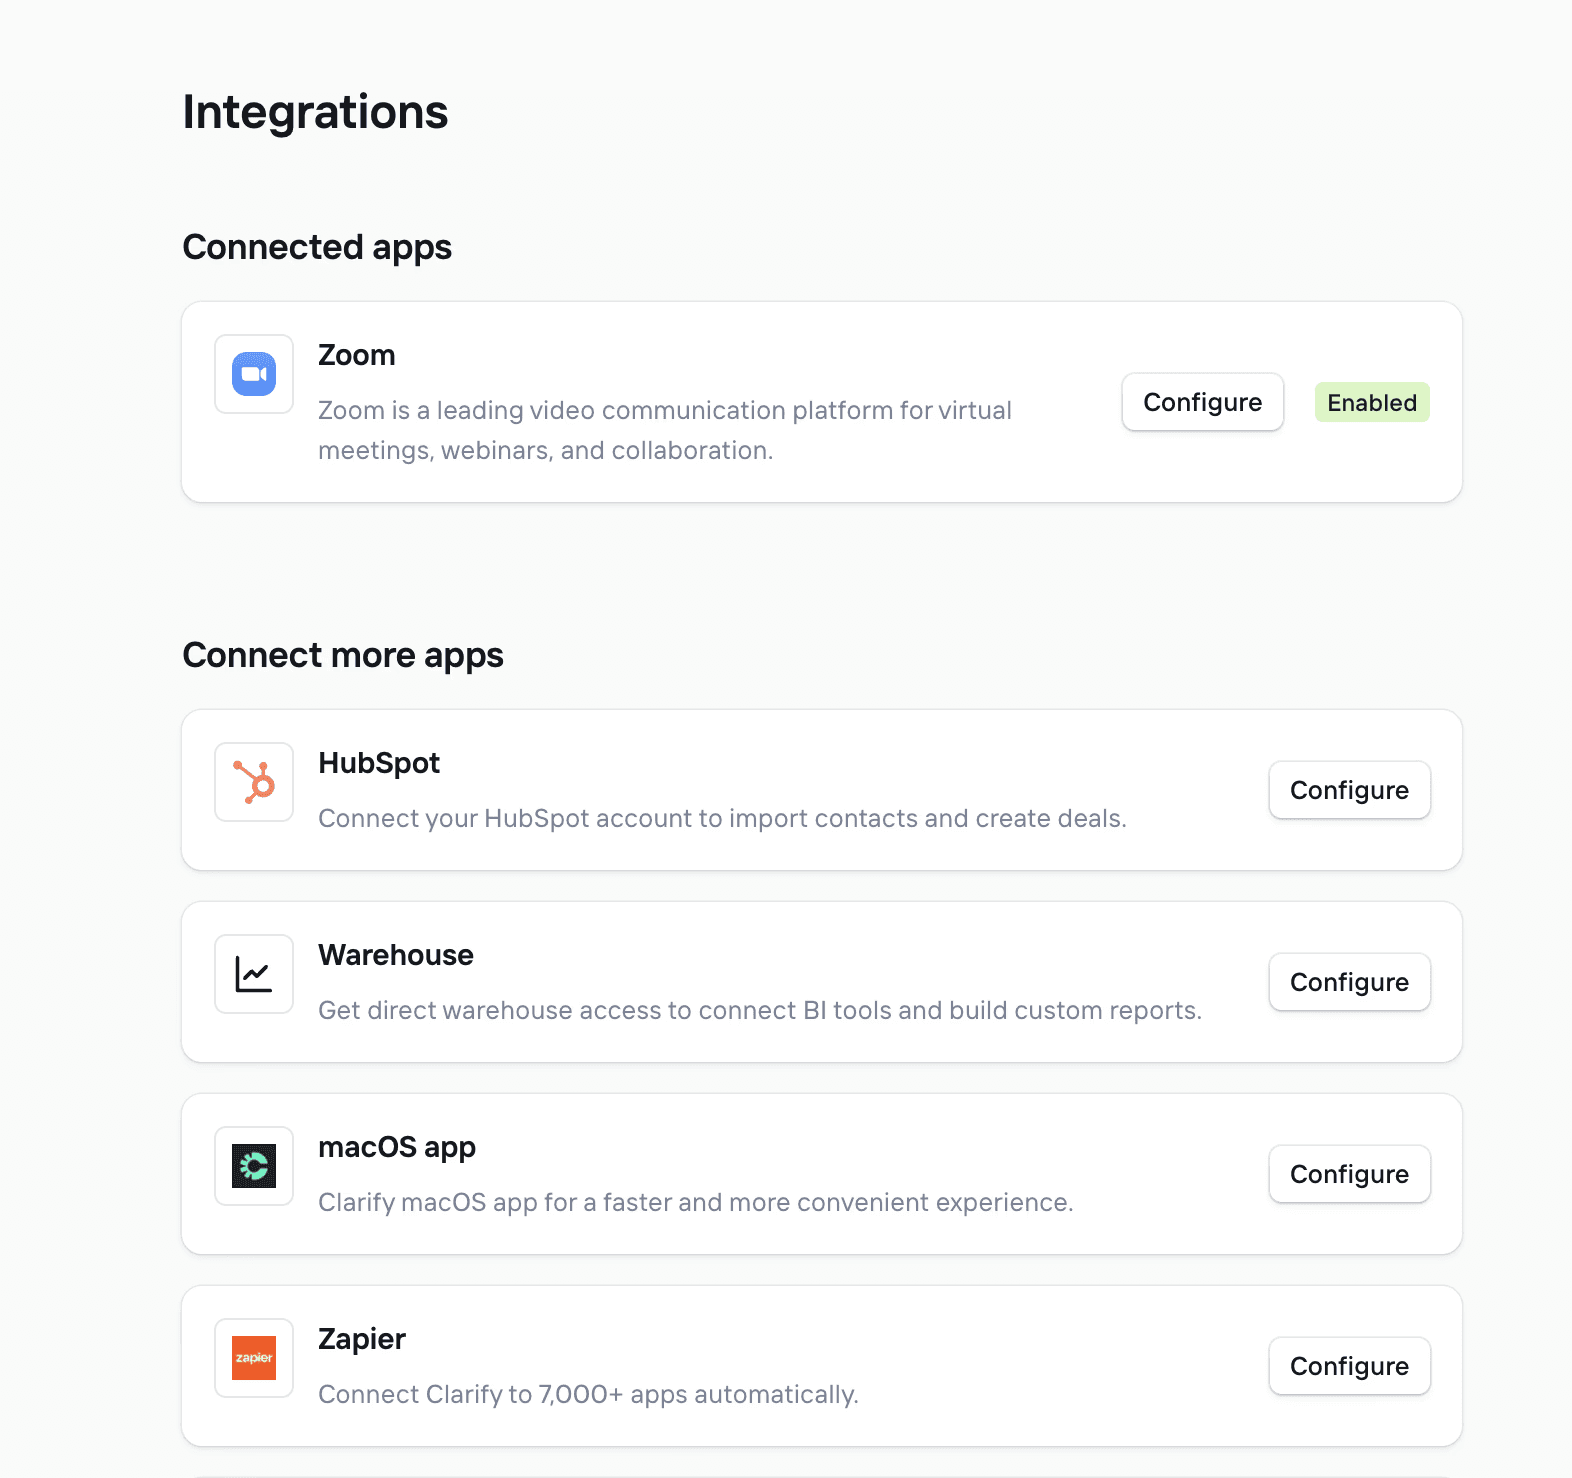Click the Warehouse chart icon
This screenshot has width=1572, height=1478.
click(x=253, y=974)
